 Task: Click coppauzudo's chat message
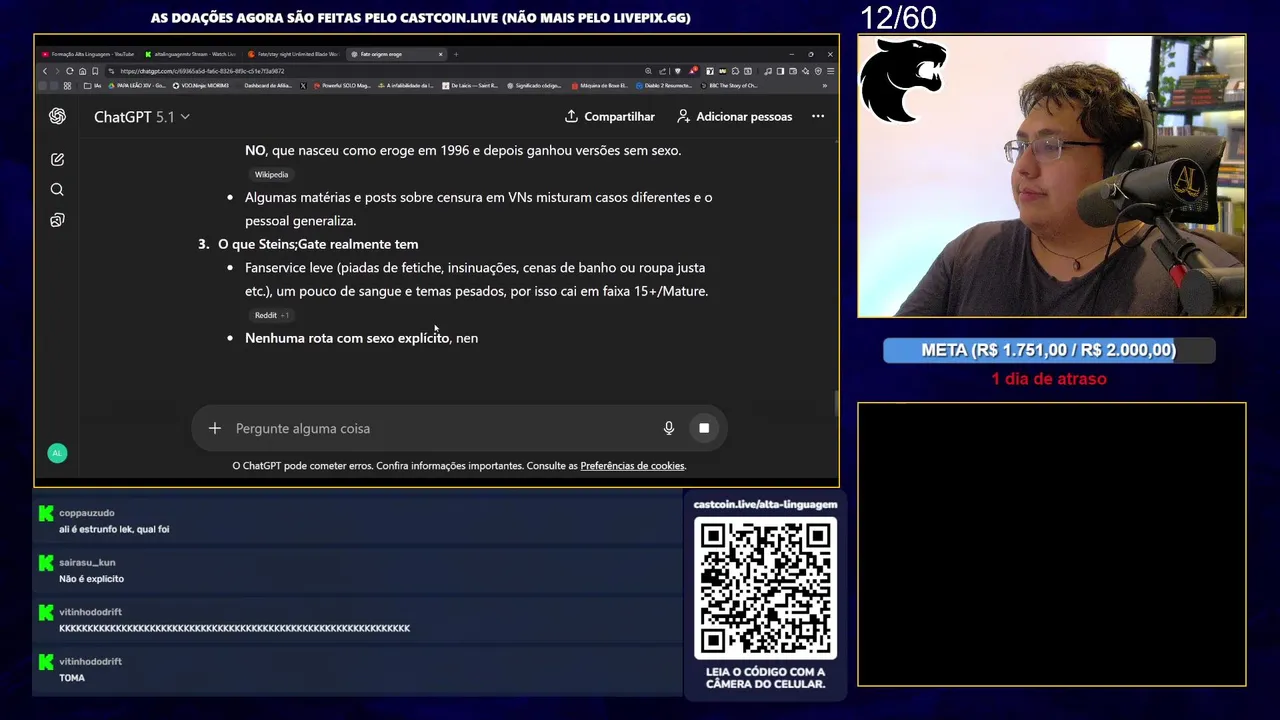tap(114, 529)
